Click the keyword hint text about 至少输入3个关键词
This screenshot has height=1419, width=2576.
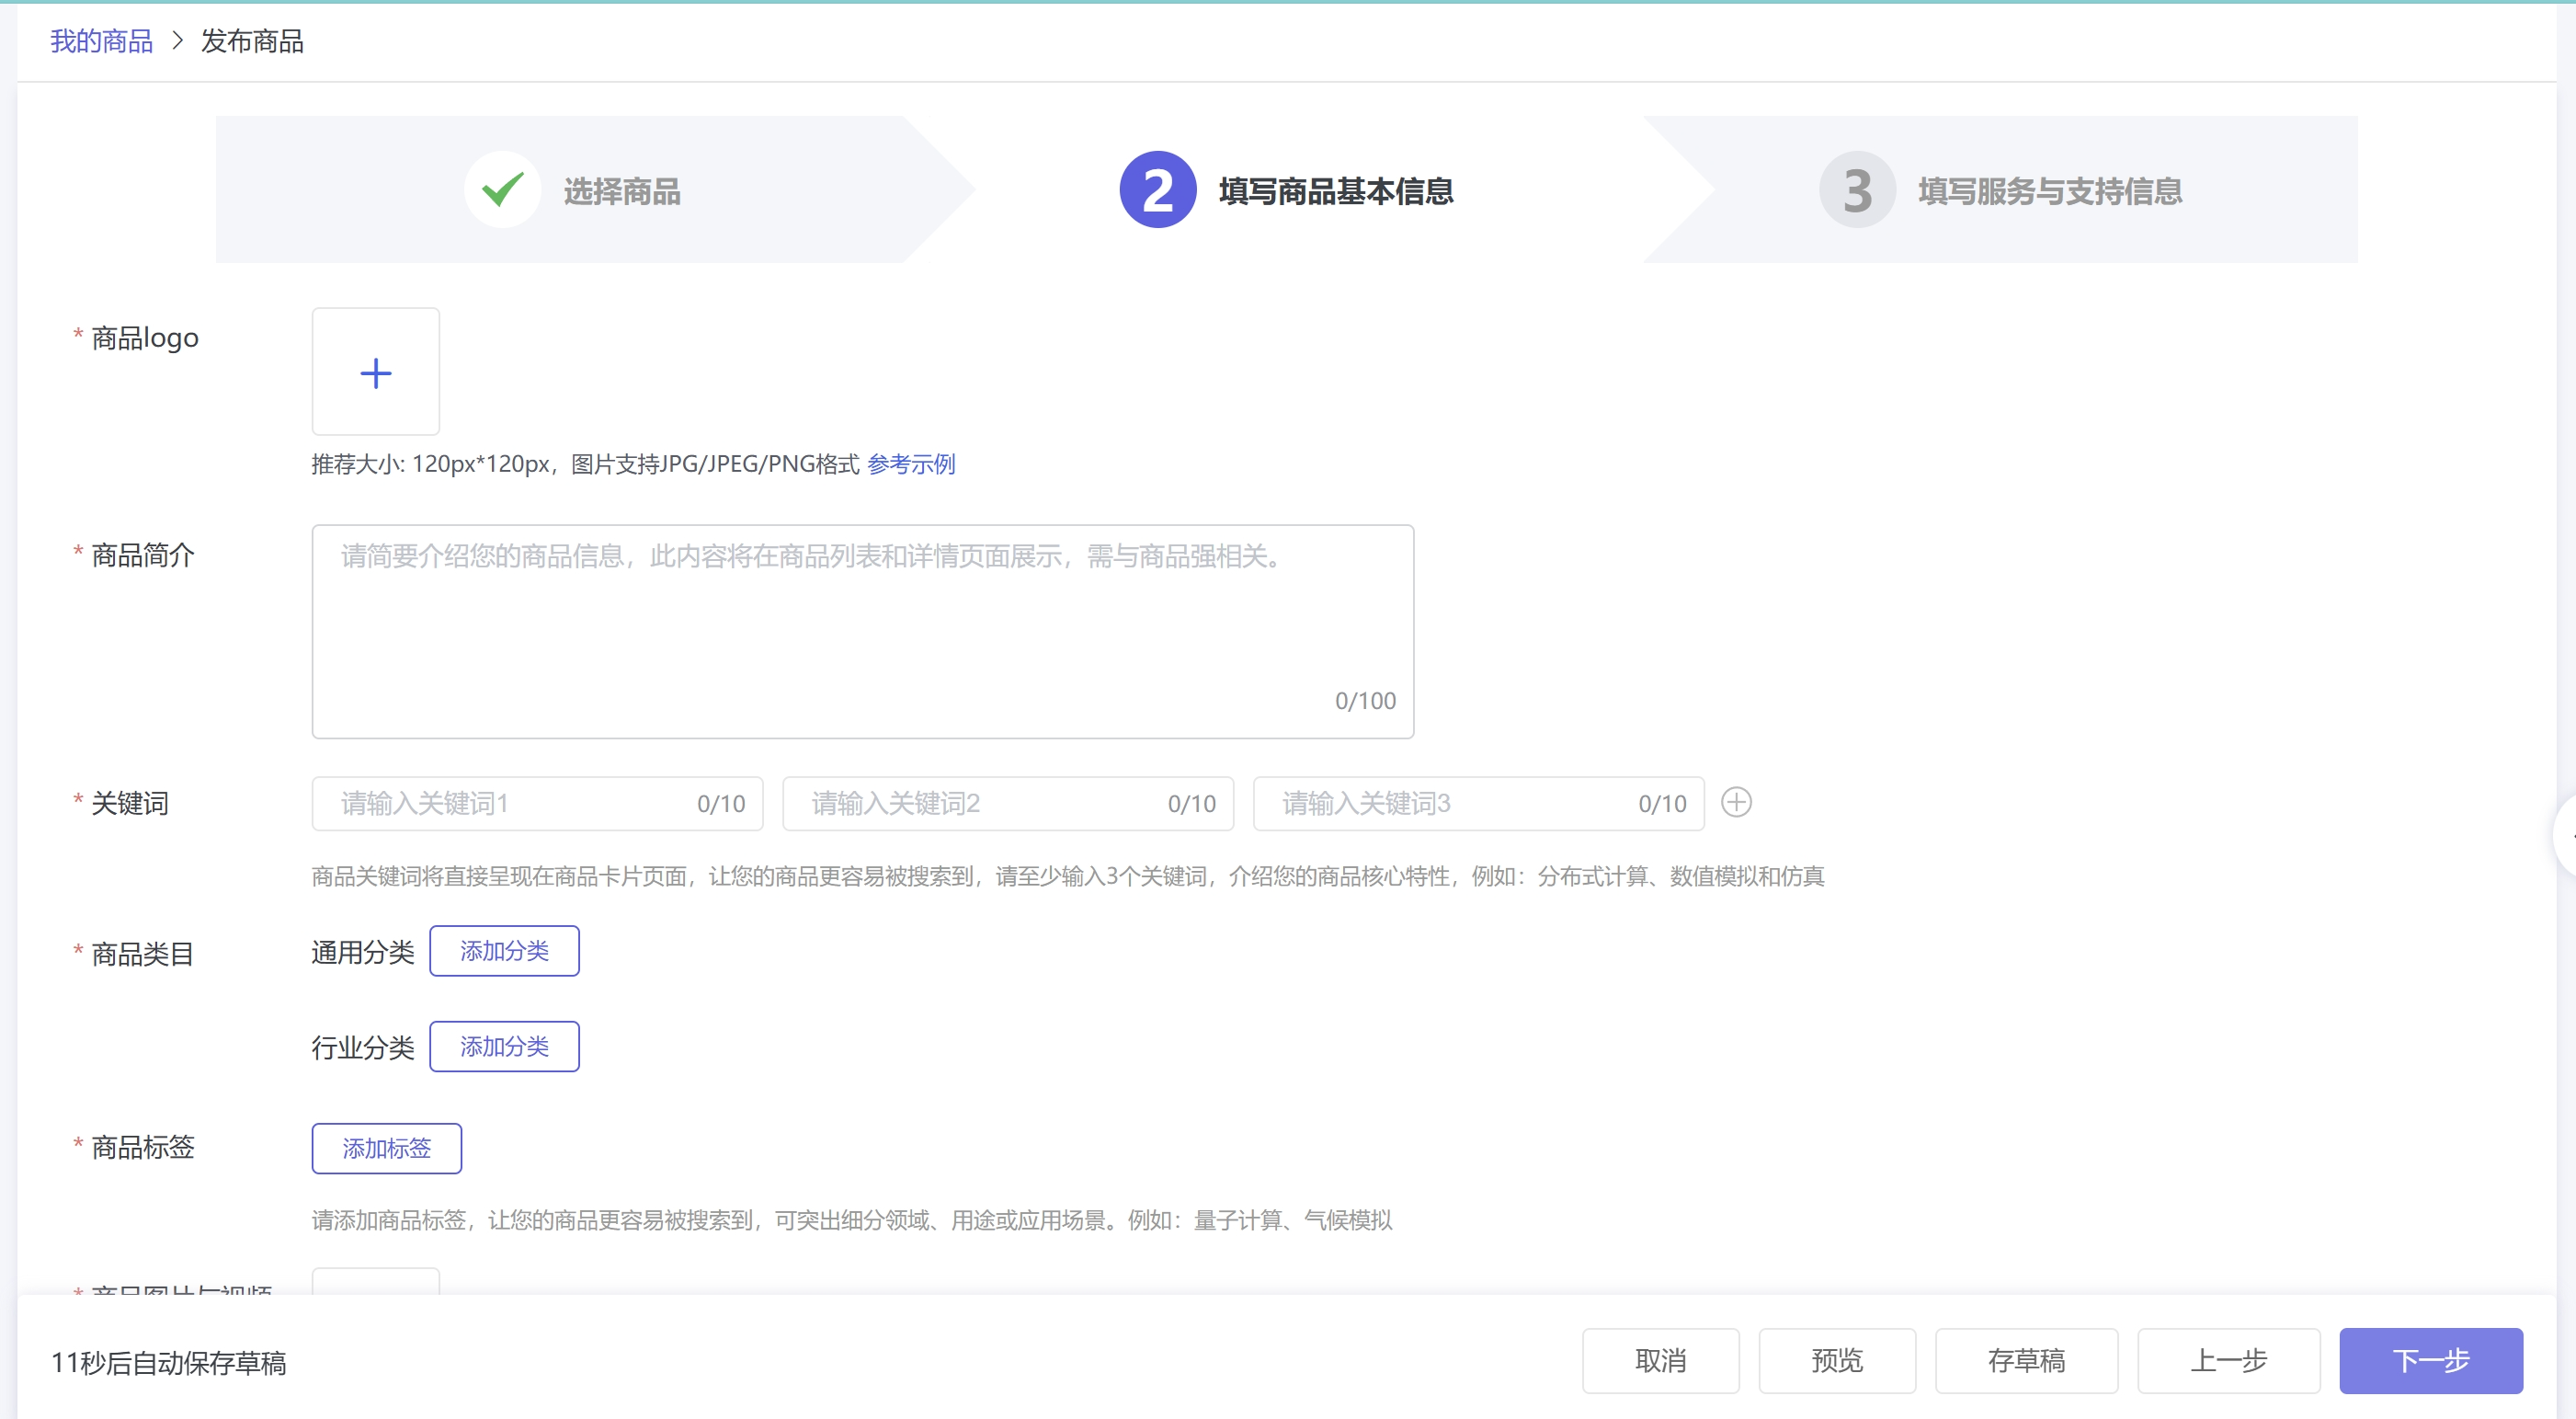(x=1068, y=876)
